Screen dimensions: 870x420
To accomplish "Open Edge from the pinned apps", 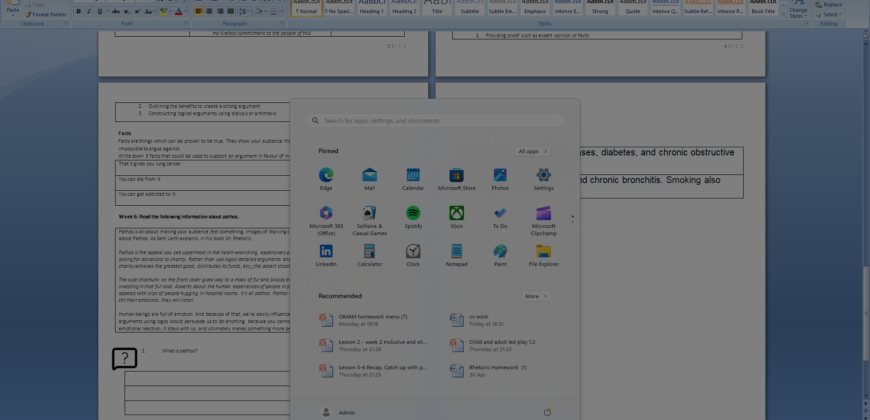I will tap(326, 180).
